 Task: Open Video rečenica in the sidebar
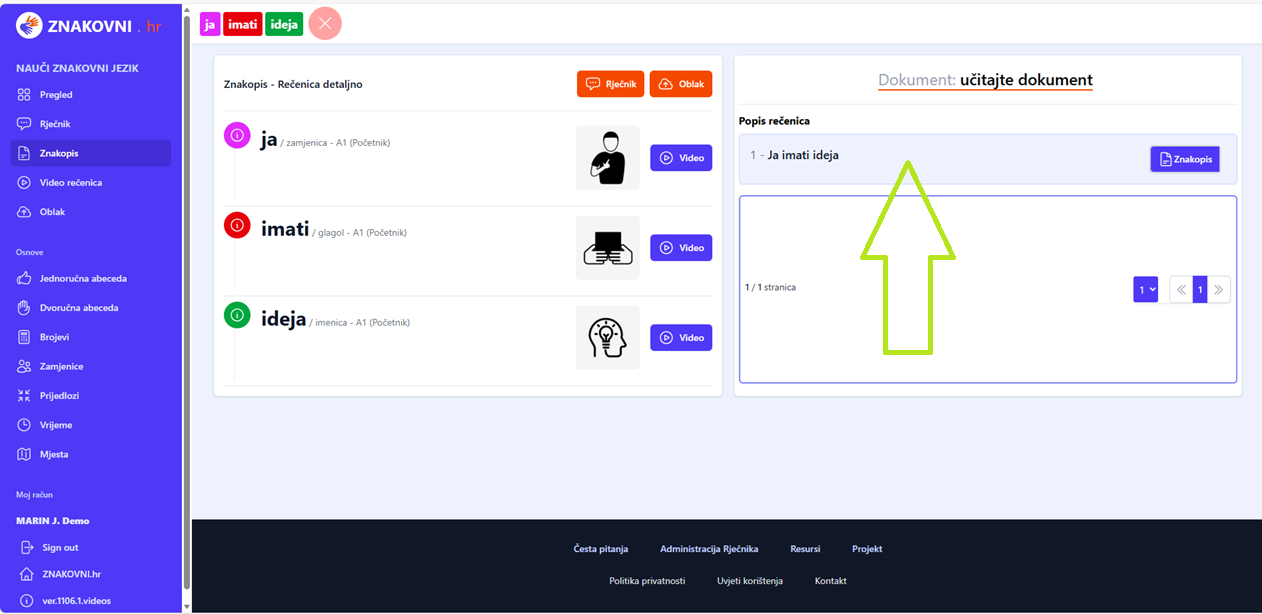tap(70, 183)
